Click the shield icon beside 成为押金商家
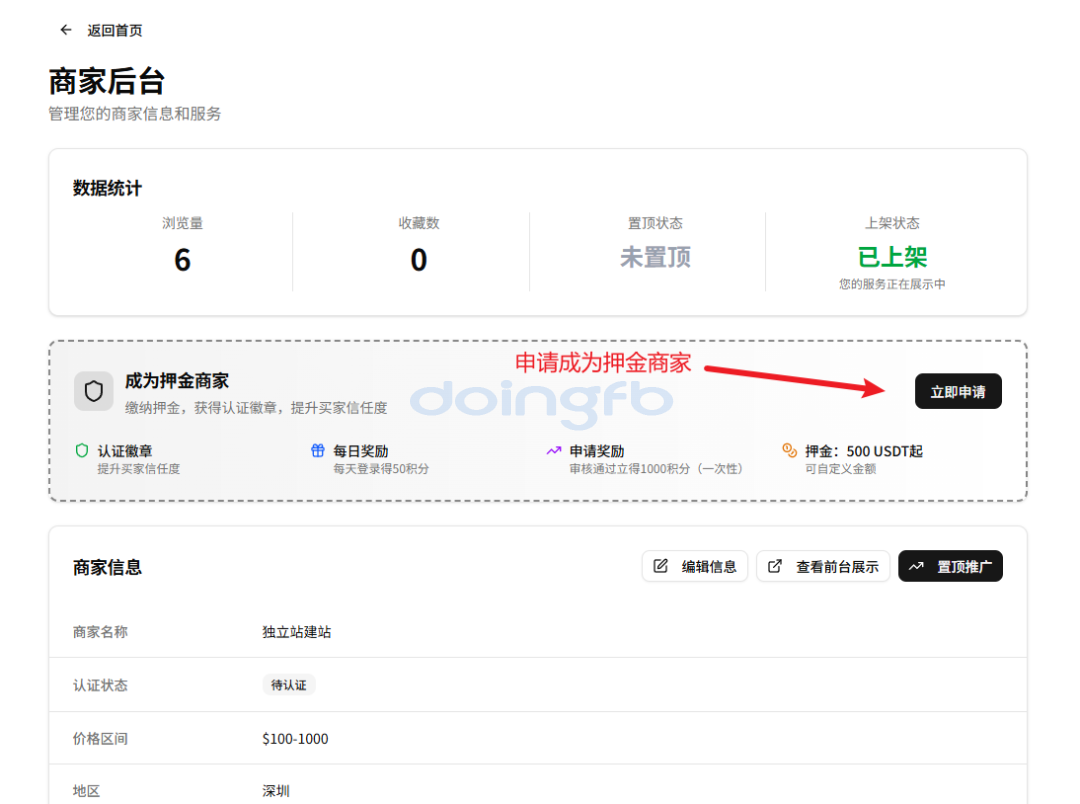This screenshot has width=1080, height=804. coord(94,391)
